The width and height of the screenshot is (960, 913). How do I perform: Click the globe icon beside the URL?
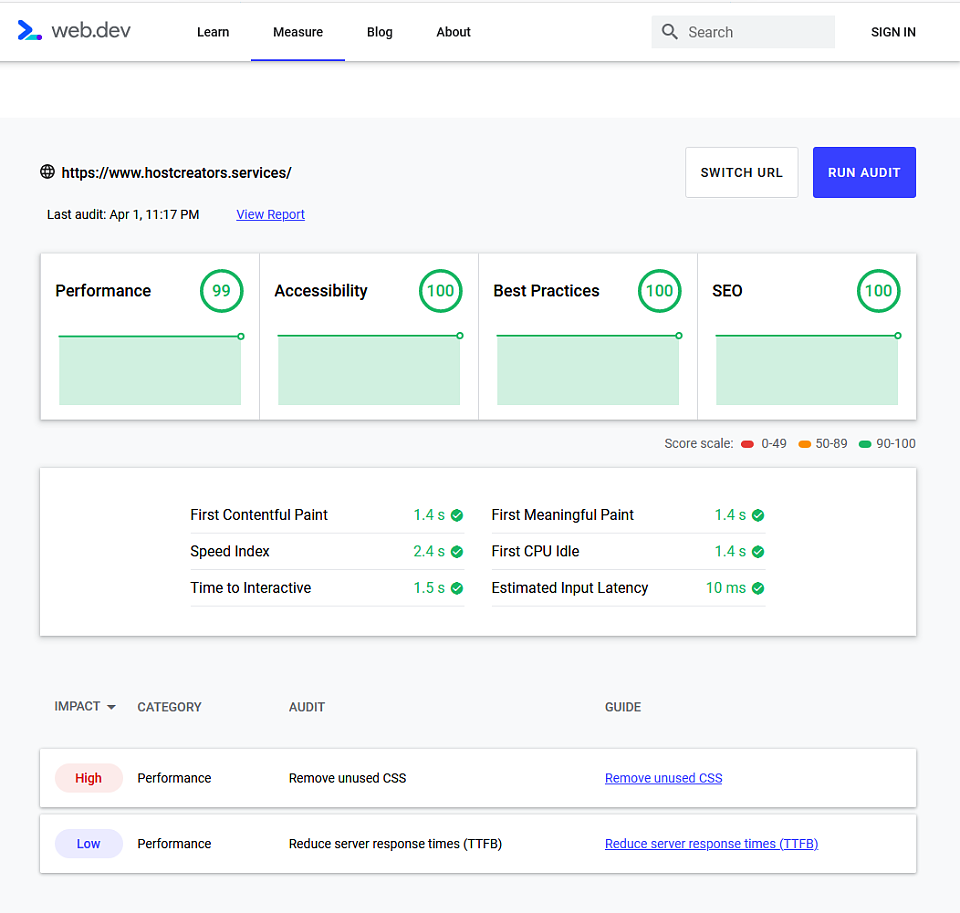pyautogui.click(x=47, y=172)
